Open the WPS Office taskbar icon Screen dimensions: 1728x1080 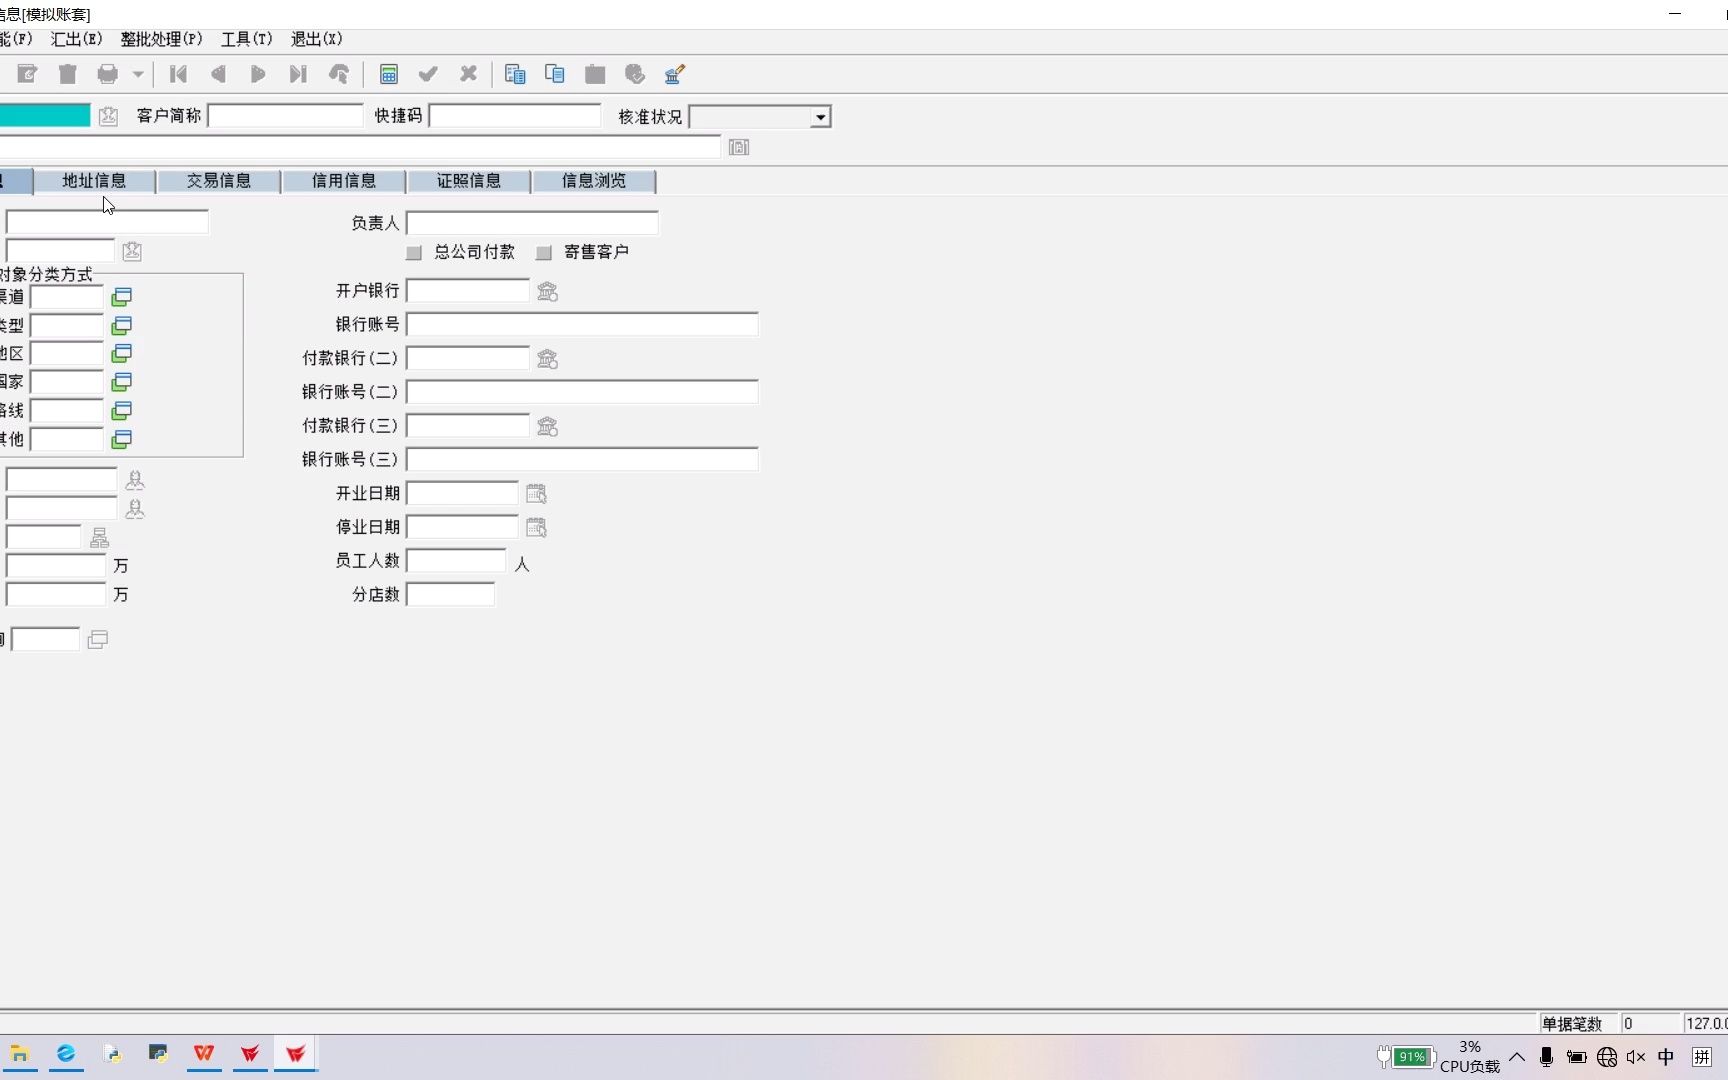[204, 1054]
